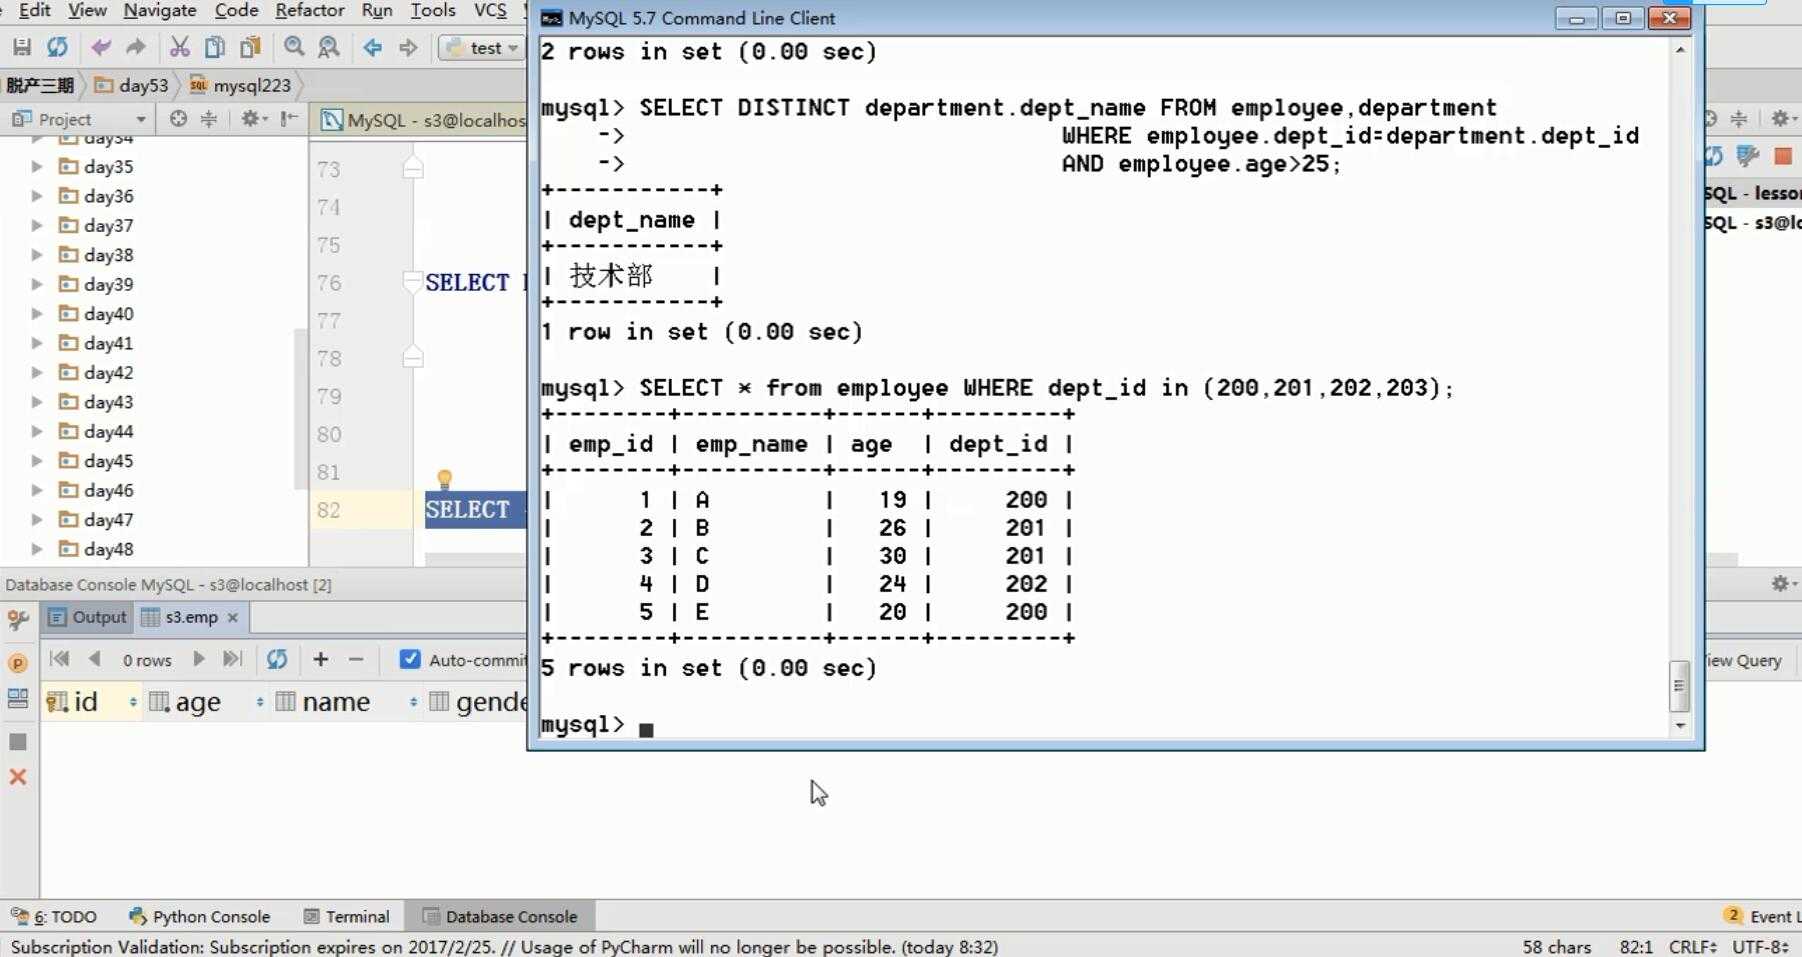
Task: Open the VCS menu
Action: tap(489, 10)
